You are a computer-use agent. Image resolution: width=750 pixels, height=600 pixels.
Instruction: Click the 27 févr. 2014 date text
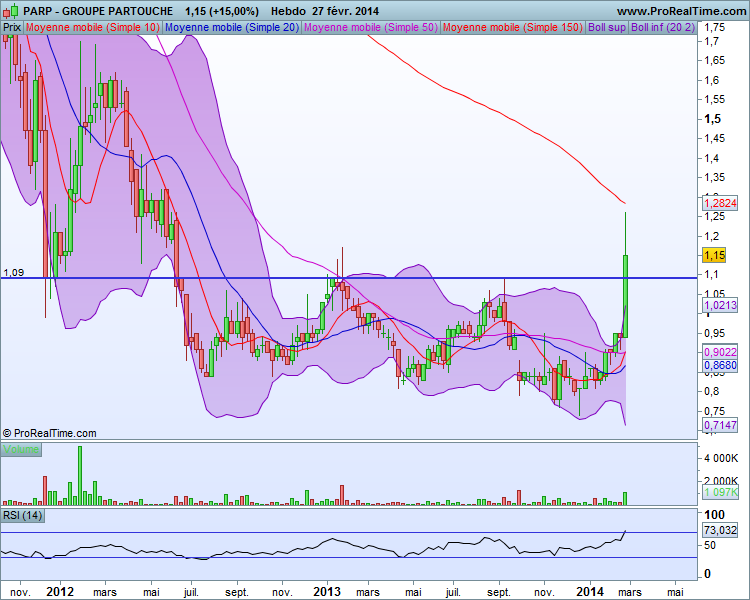pos(345,11)
